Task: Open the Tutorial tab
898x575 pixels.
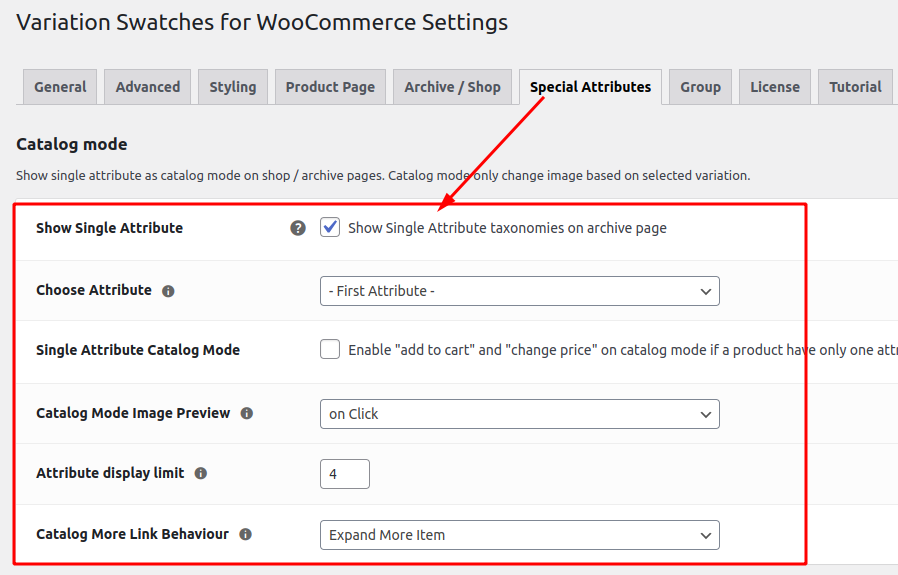Action: pos(856,87)
